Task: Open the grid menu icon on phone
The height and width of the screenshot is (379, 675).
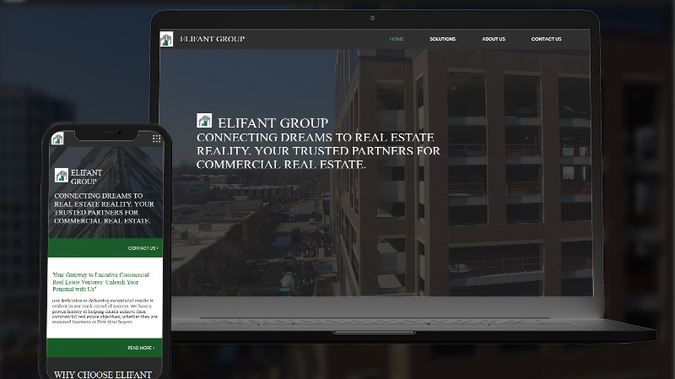Action: tap(157, 138)
